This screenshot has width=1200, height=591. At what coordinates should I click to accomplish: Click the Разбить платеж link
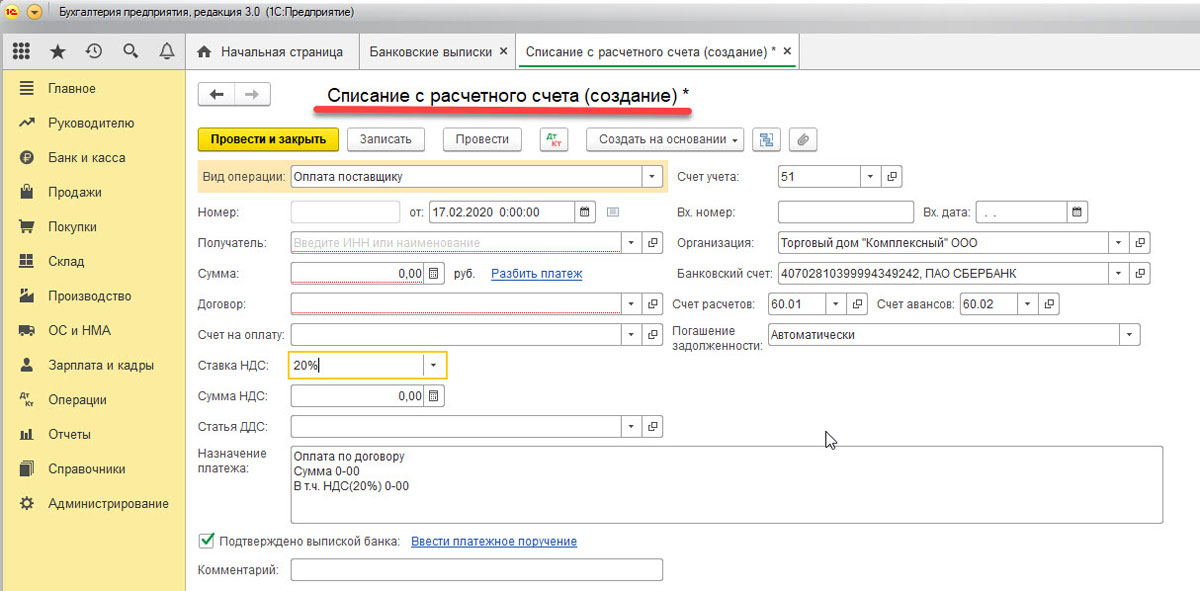point(536,273)
